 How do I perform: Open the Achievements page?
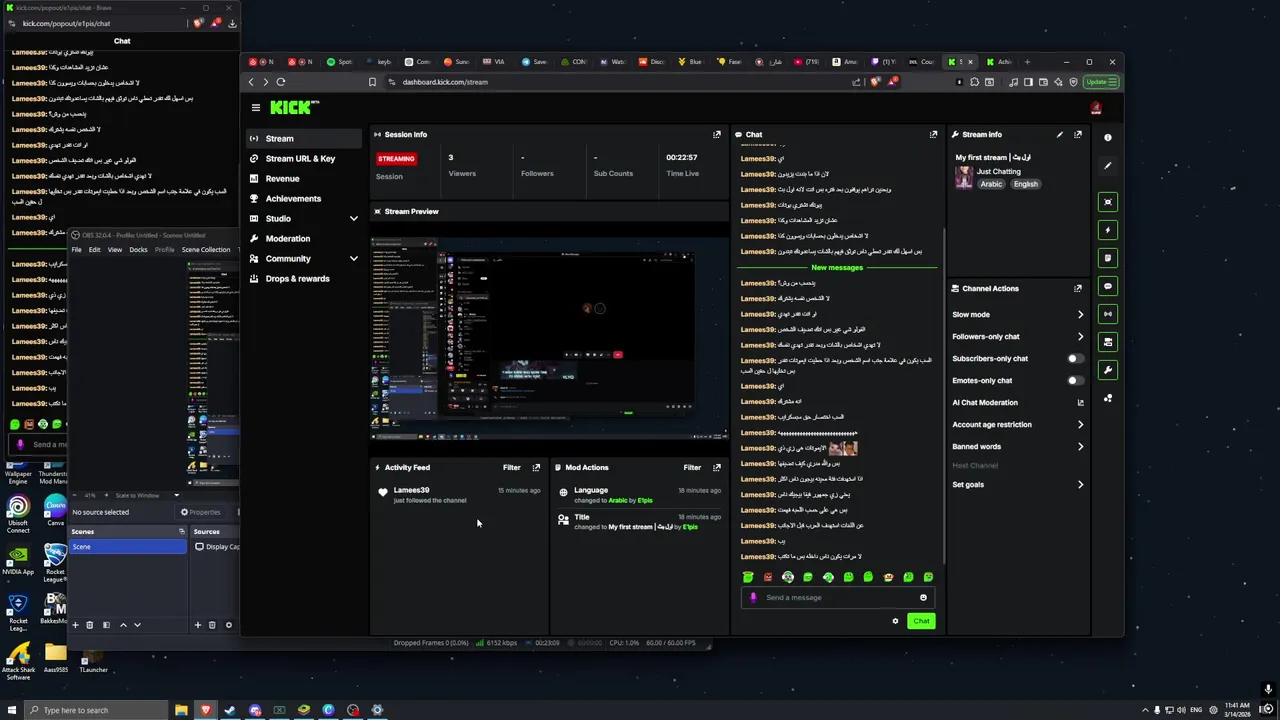point(304,198)
